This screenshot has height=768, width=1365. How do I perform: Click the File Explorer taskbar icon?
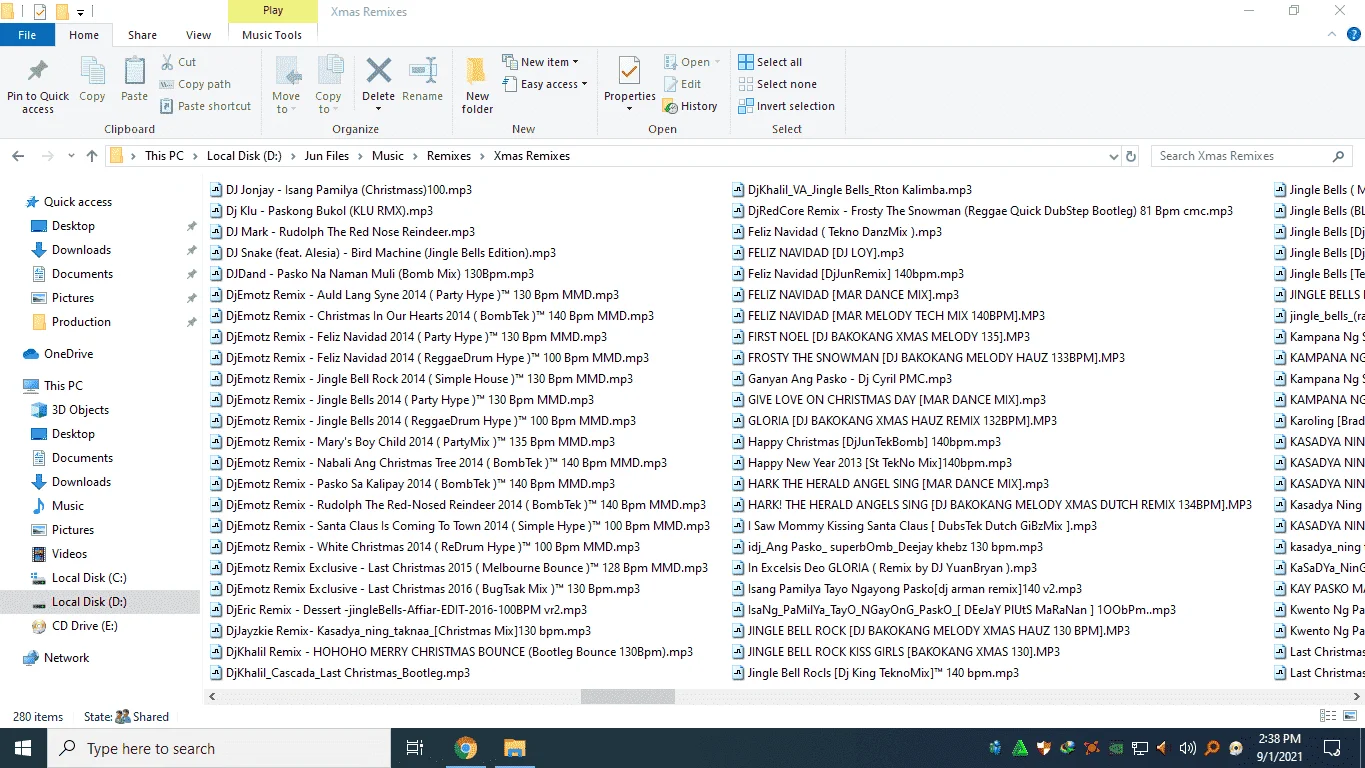pos(514,748)
